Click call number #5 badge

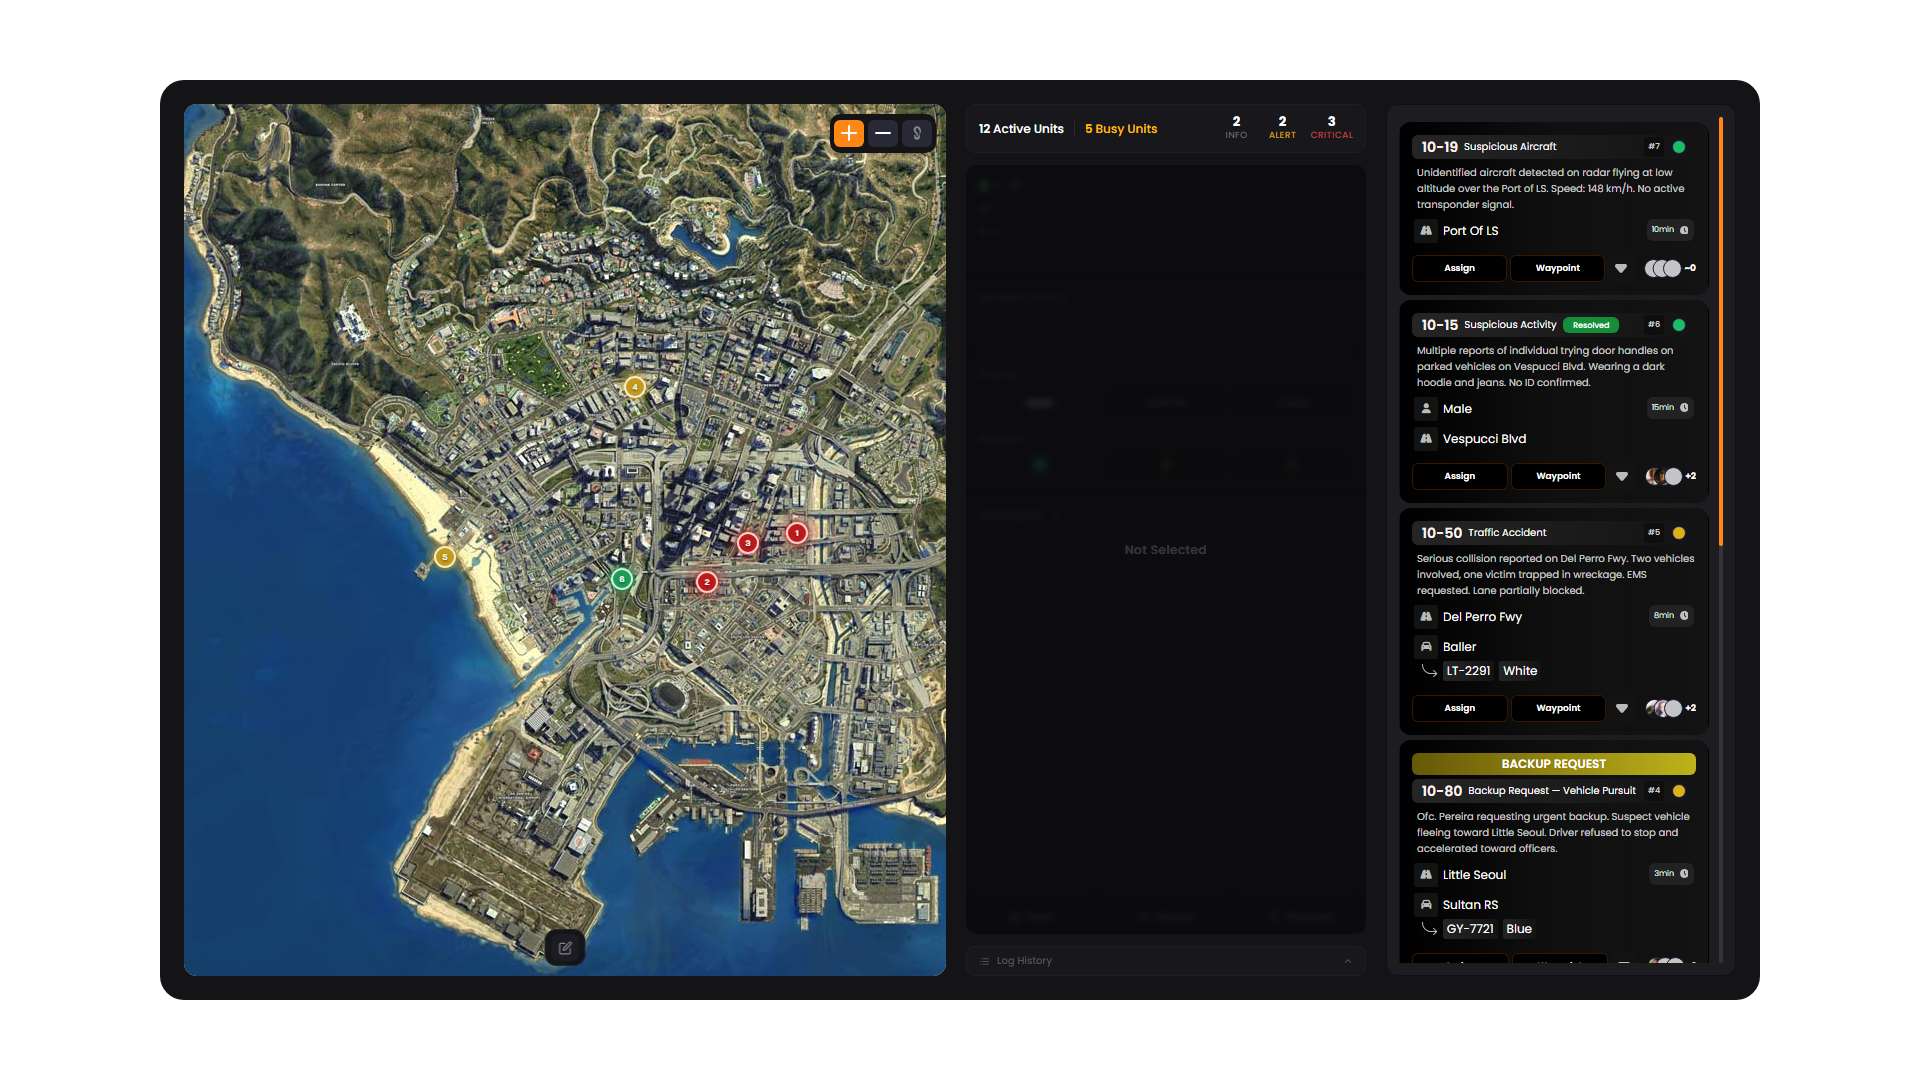1654,533
